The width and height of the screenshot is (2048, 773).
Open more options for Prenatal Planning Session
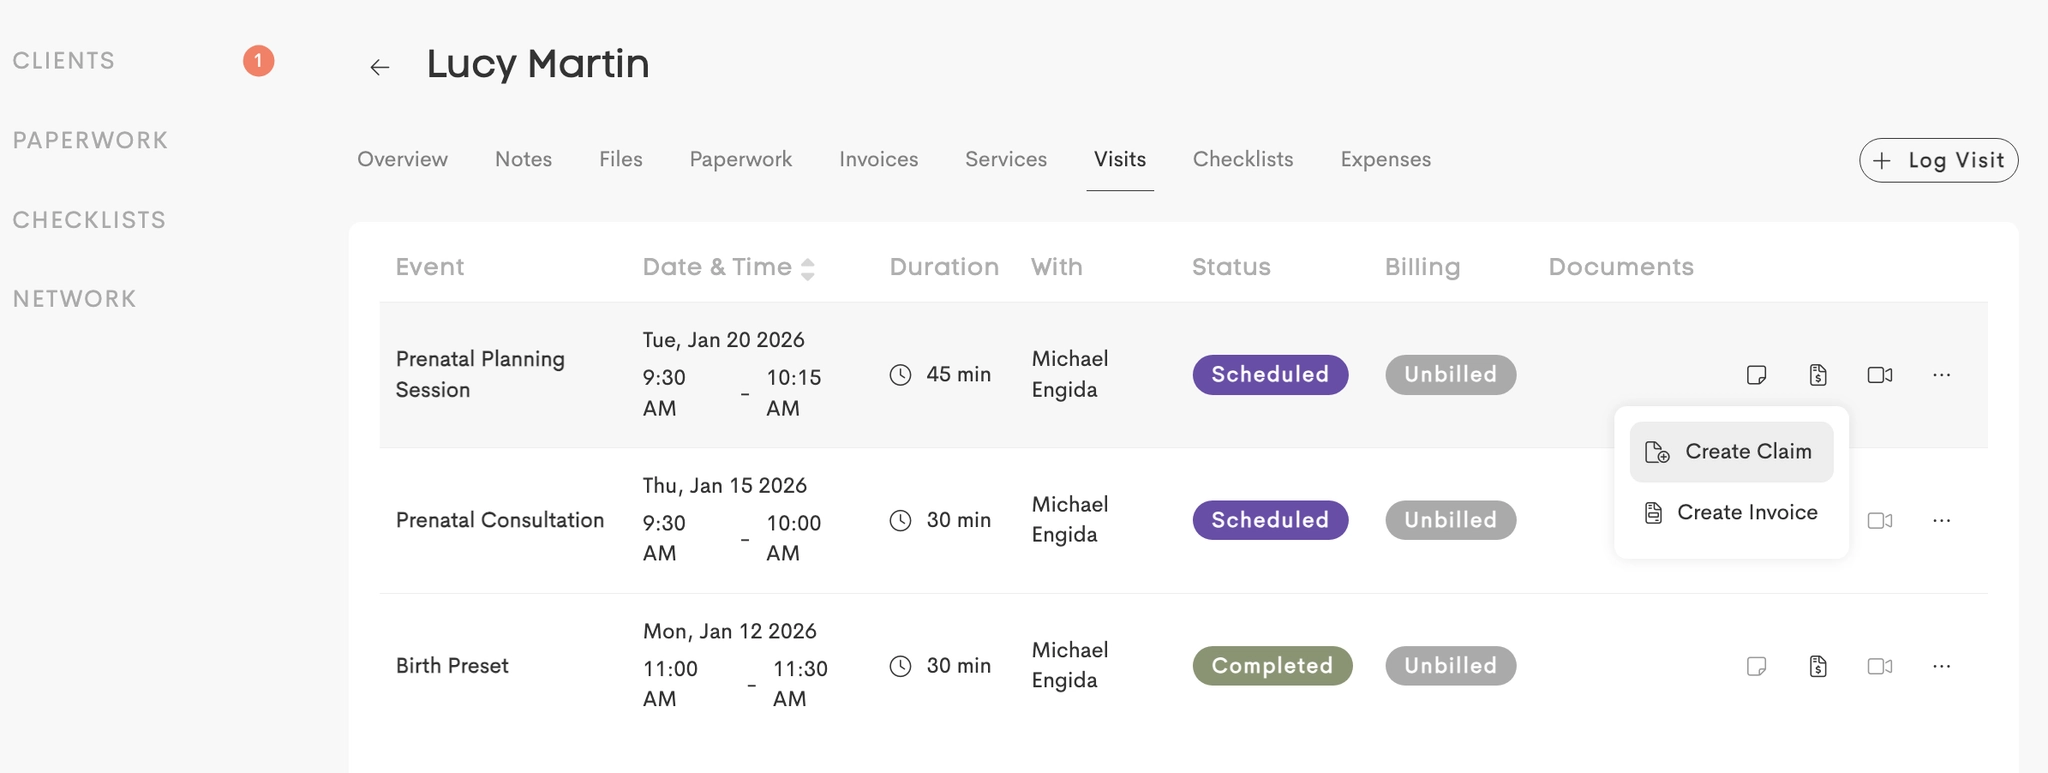pyautogui.click(x=1941, y=375)
